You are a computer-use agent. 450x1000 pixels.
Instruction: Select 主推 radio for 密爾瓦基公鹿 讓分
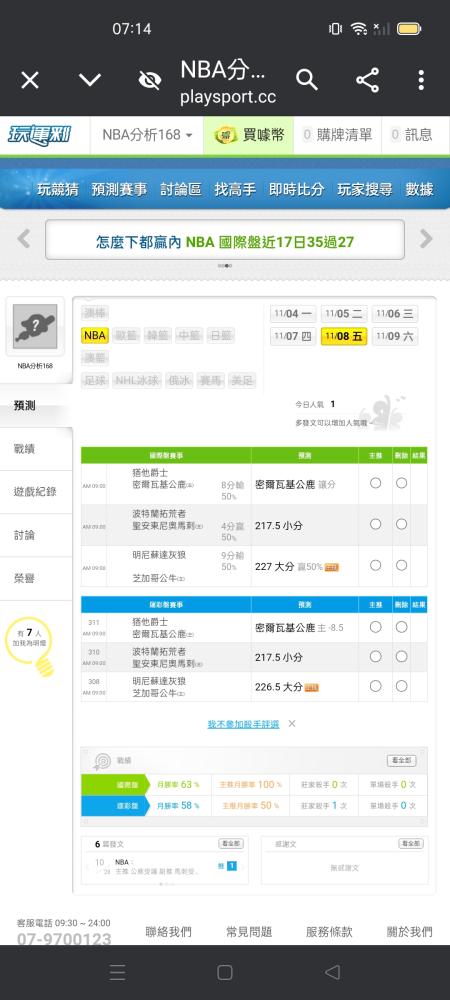[375, 483]
